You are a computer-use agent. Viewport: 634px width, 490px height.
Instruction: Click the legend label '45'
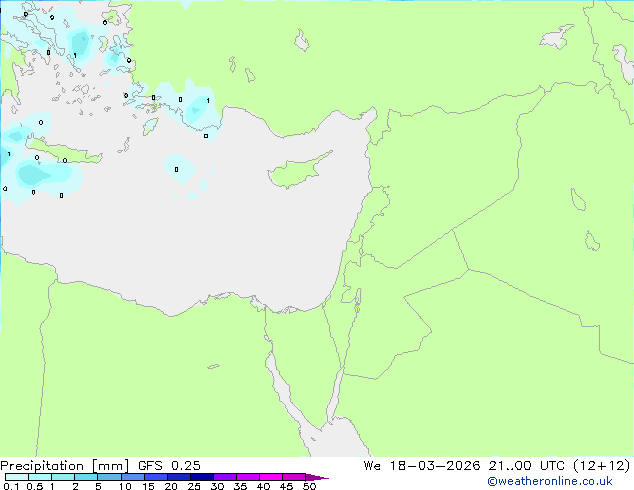(x=286, y=486)
